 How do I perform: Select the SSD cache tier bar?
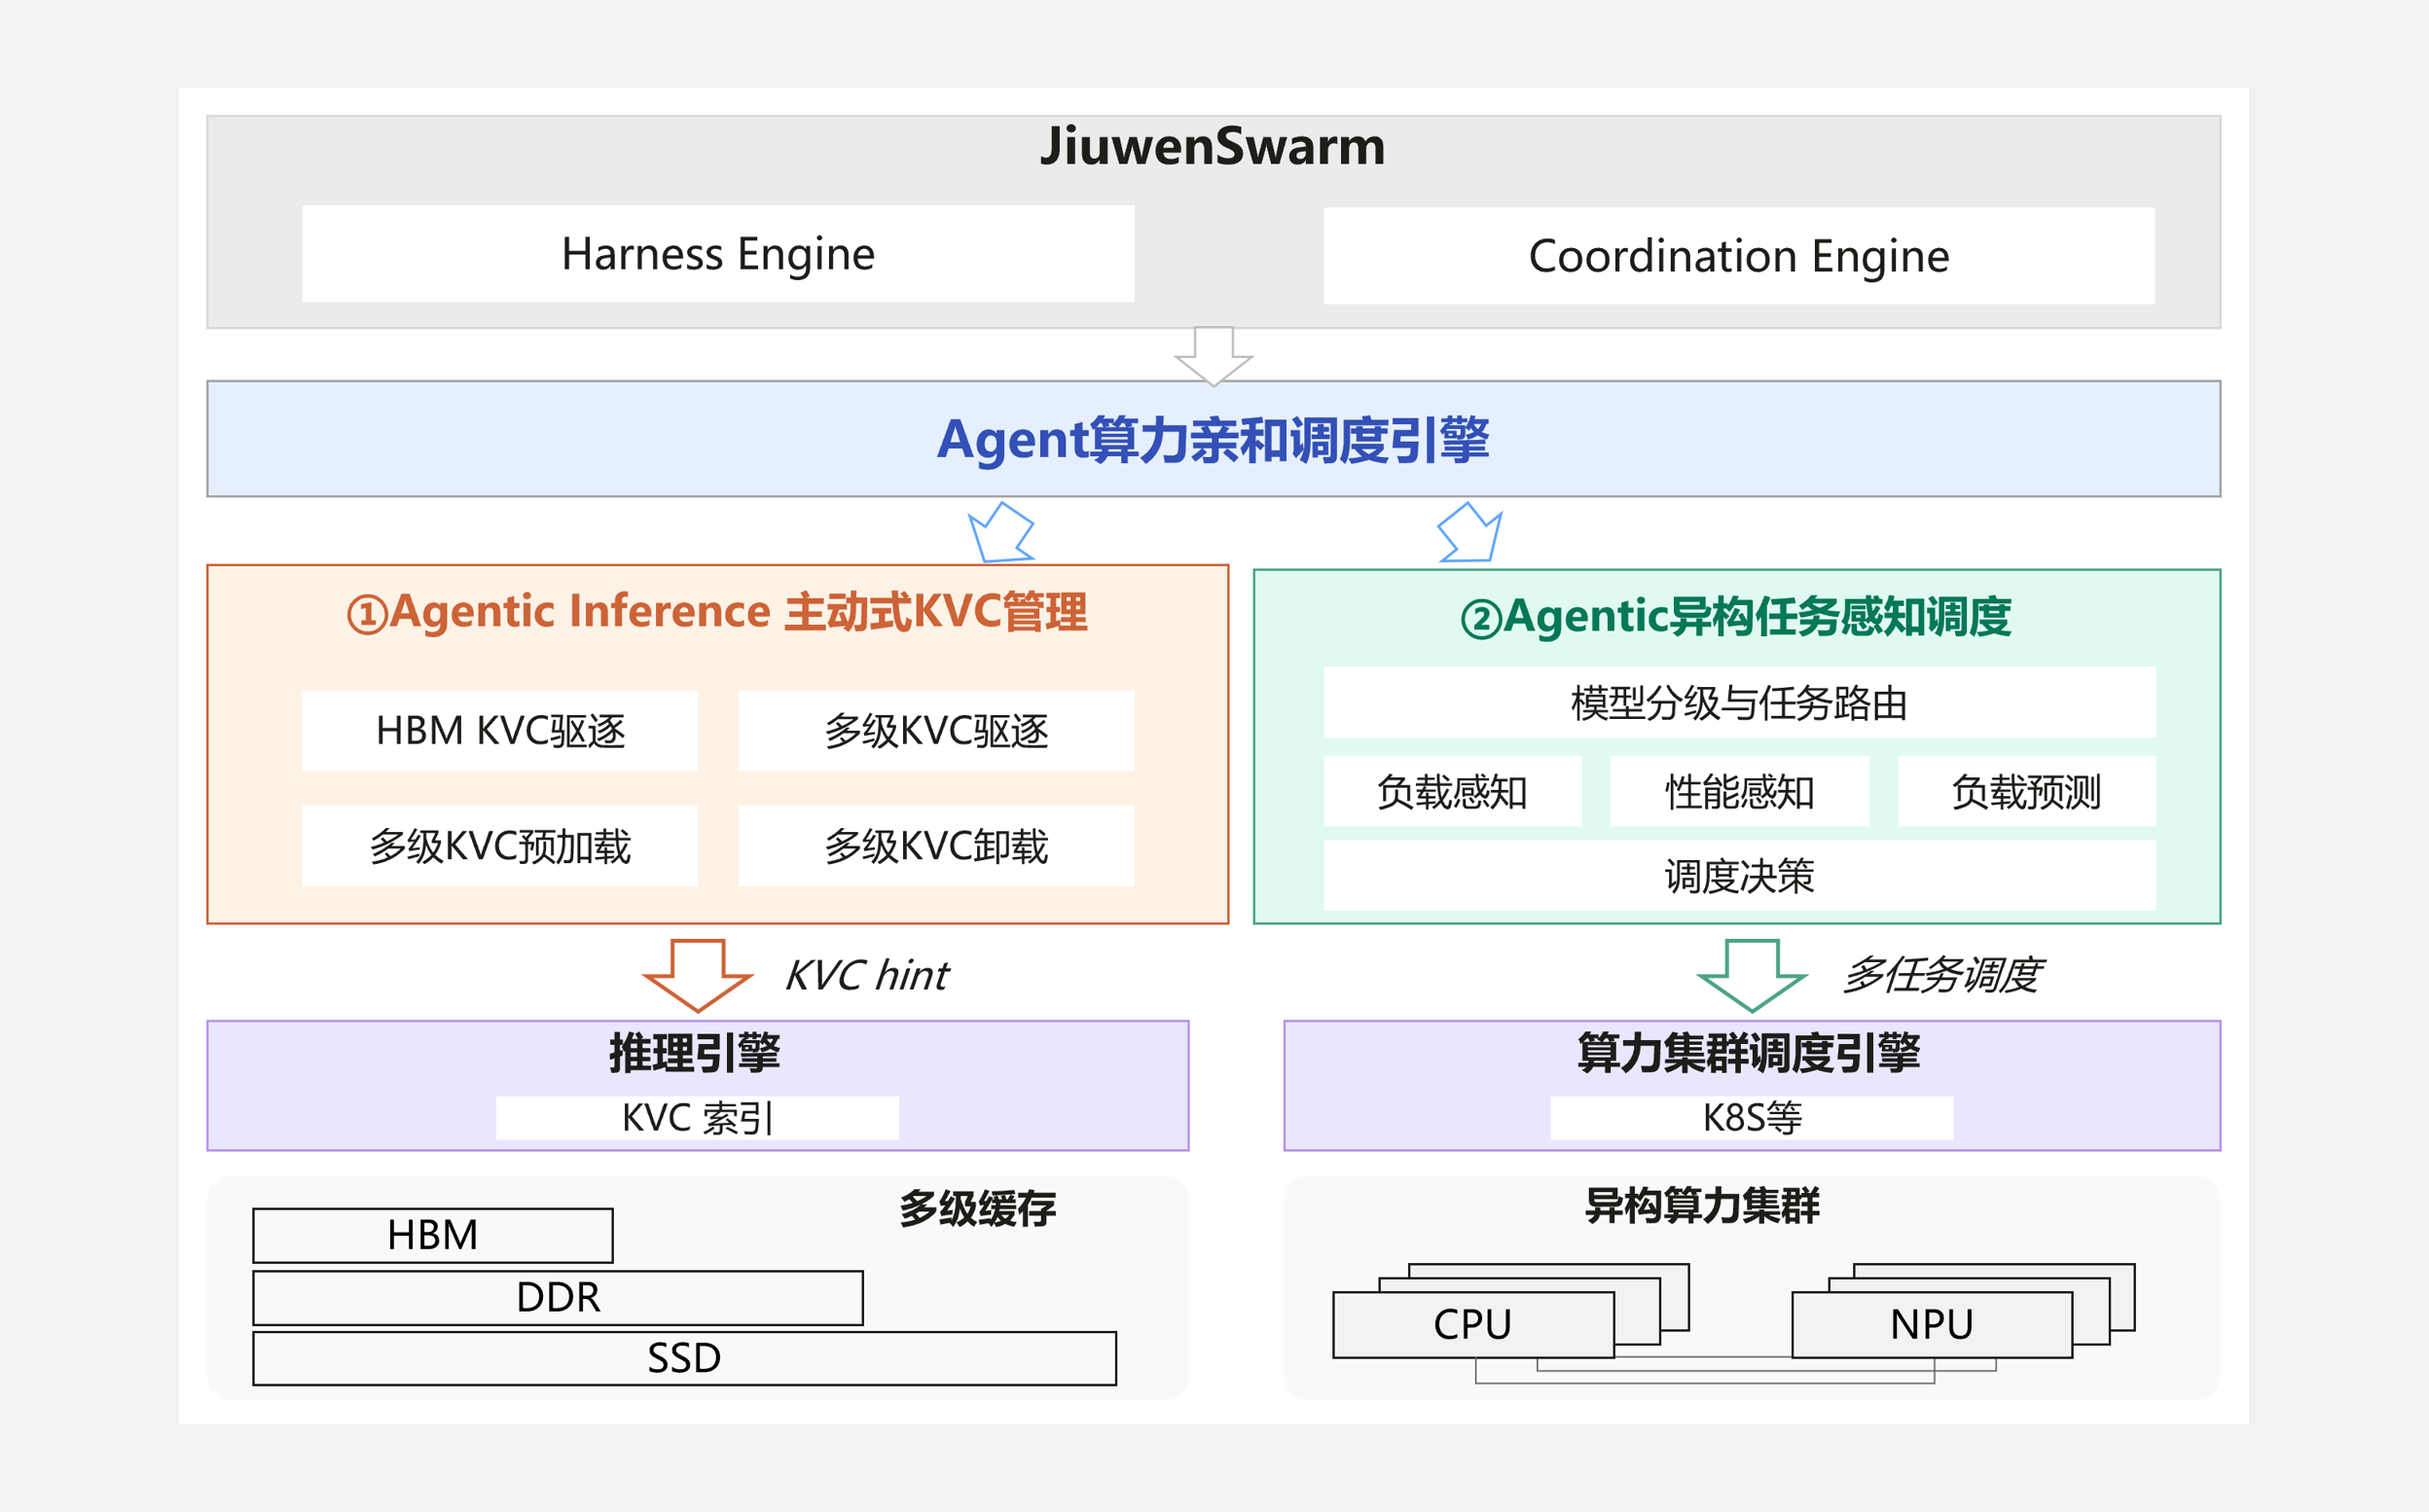(x=685, y=1358)
